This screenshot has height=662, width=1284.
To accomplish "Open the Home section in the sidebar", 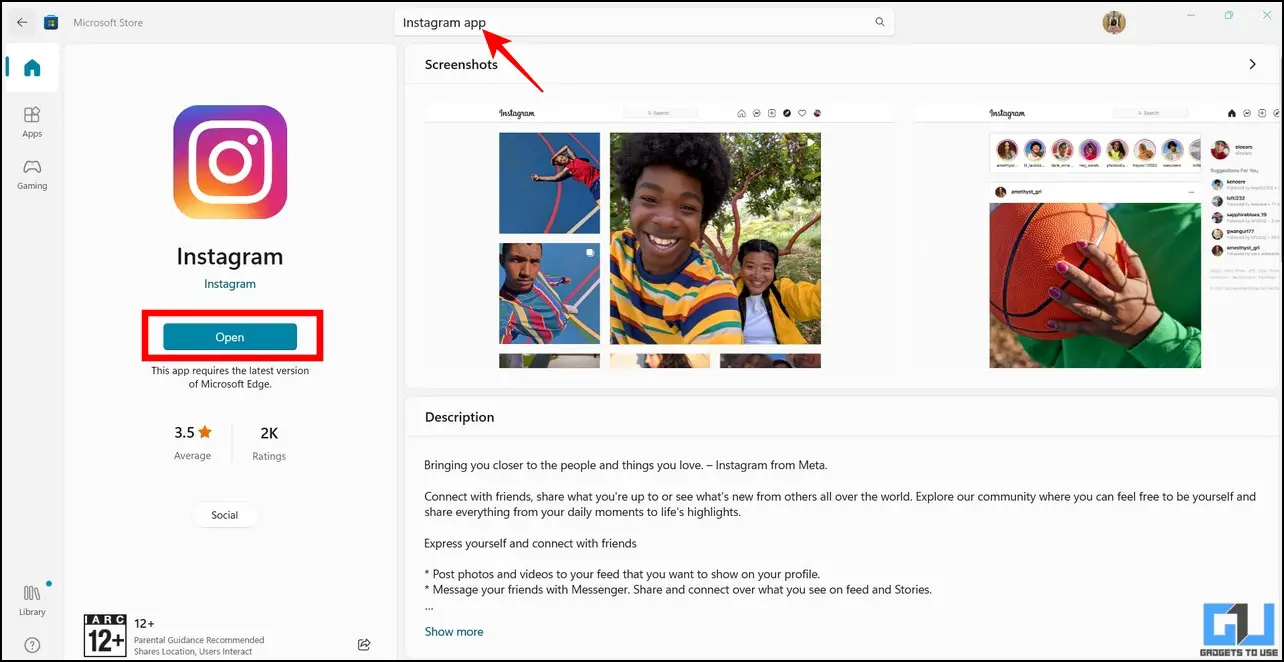I will pyautogui.click(x=32, y=68).
